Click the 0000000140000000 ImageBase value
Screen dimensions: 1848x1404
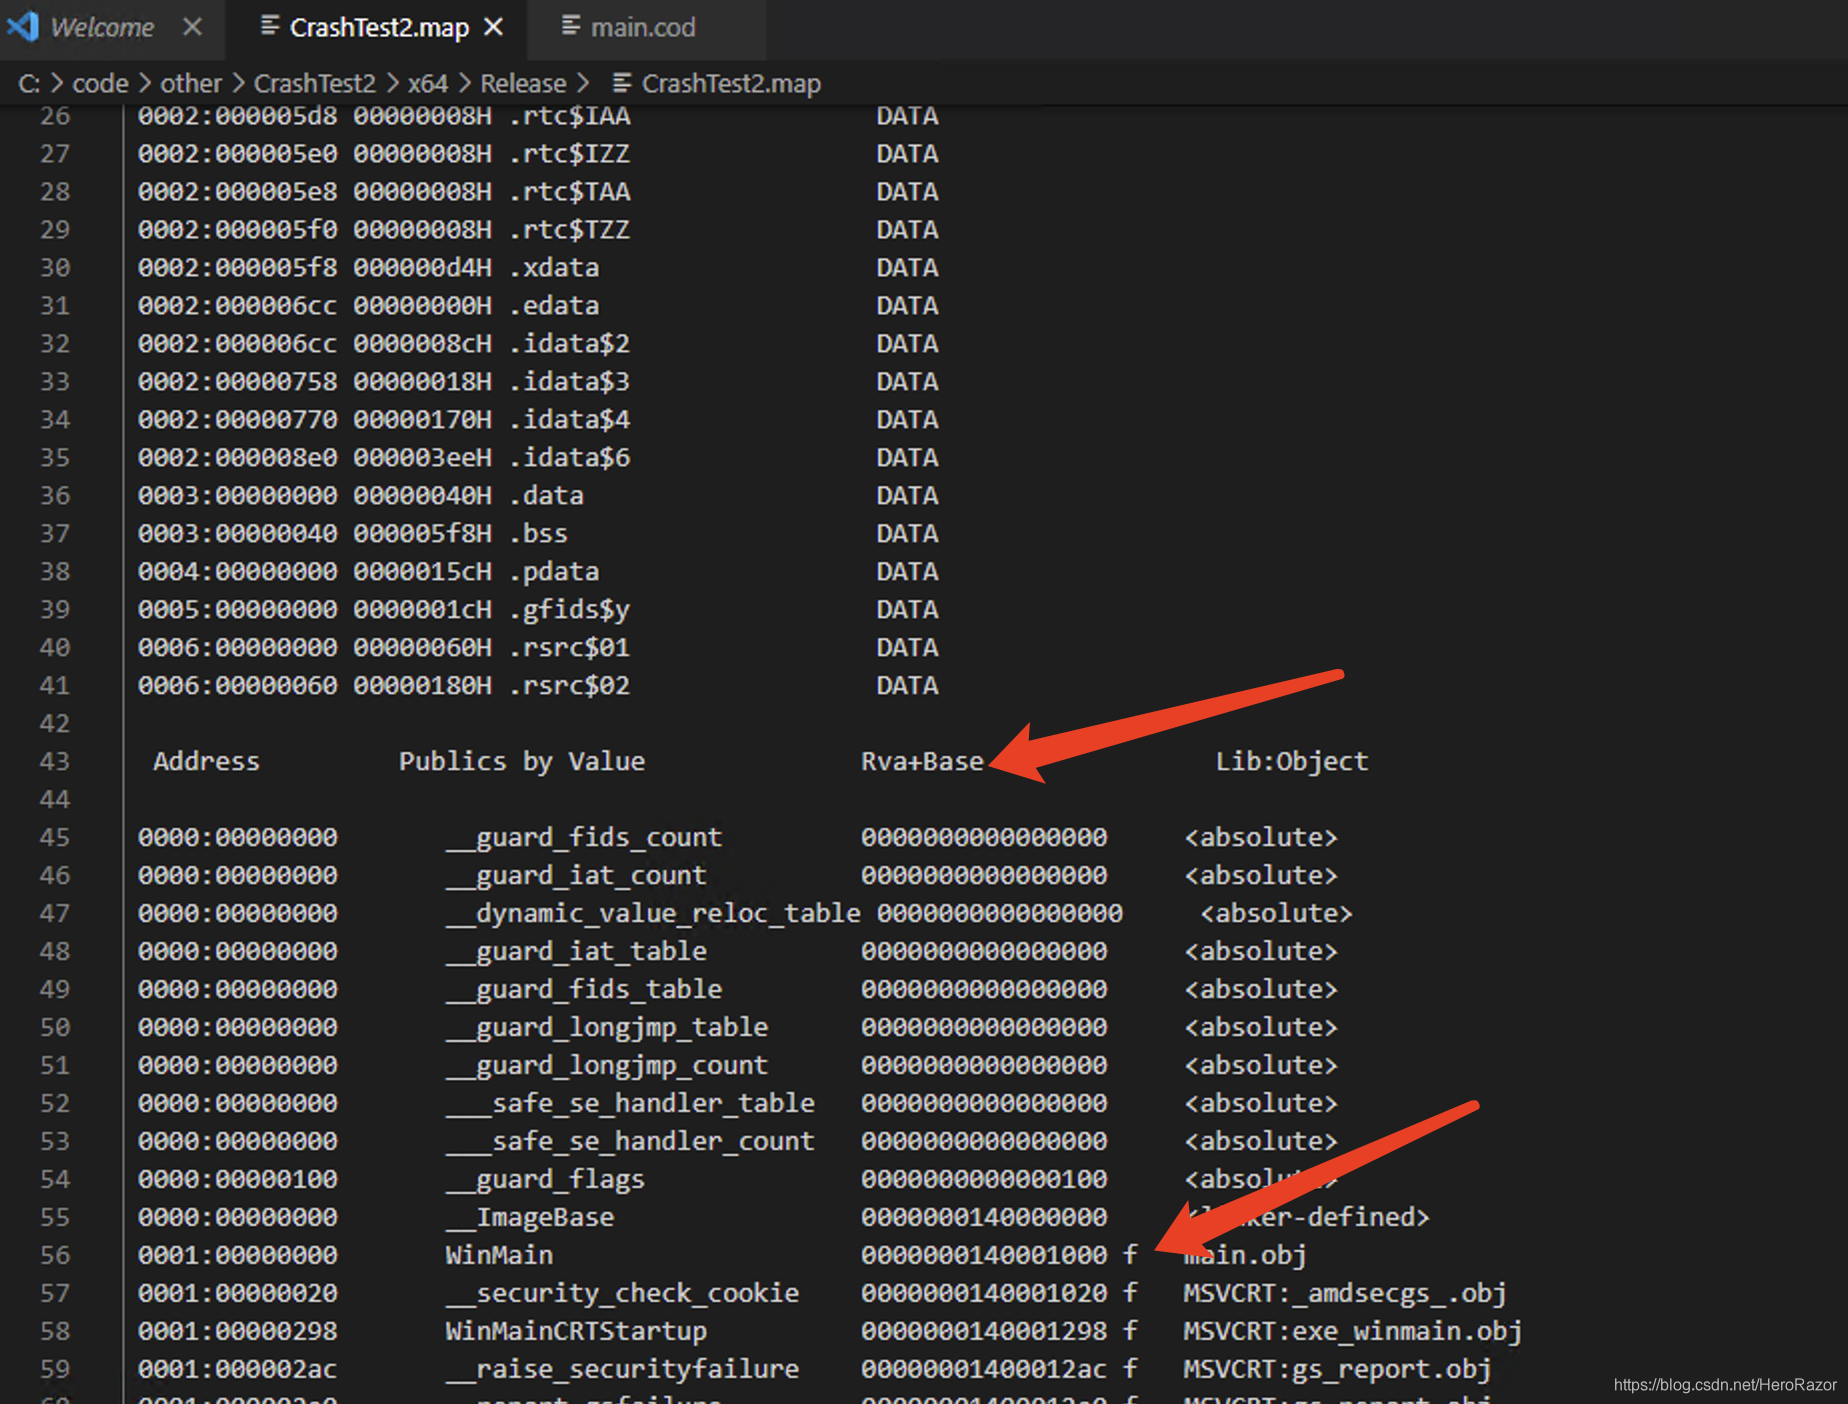click(x=984, y=1217)
